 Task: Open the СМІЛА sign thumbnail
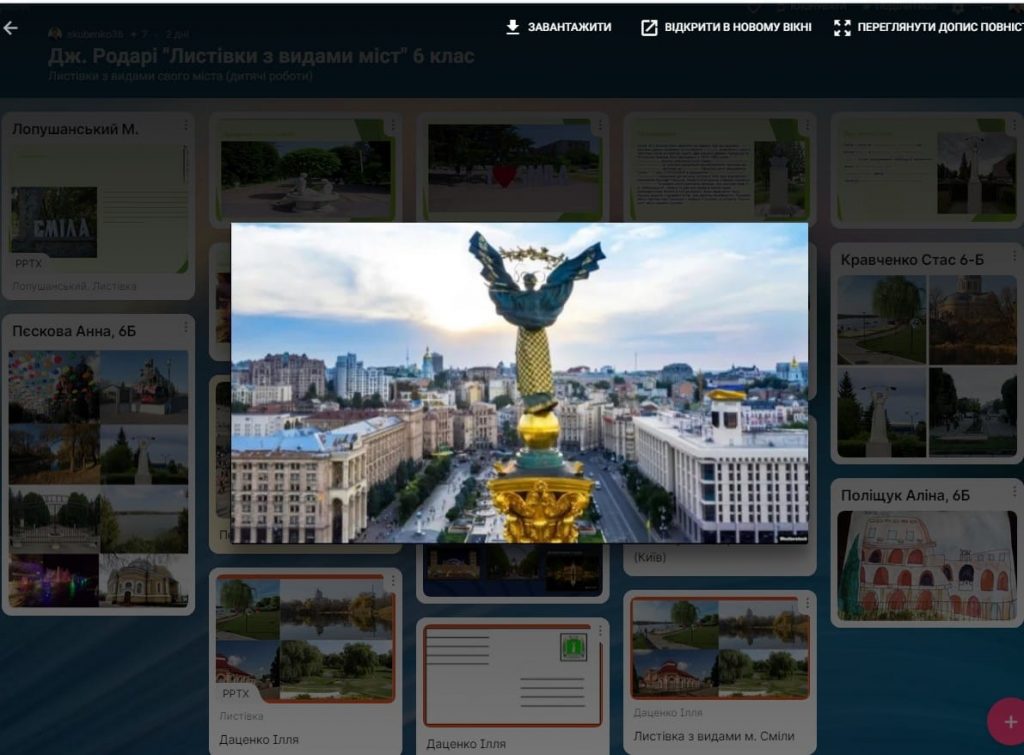pyautogui.click(x=54, y=222)
